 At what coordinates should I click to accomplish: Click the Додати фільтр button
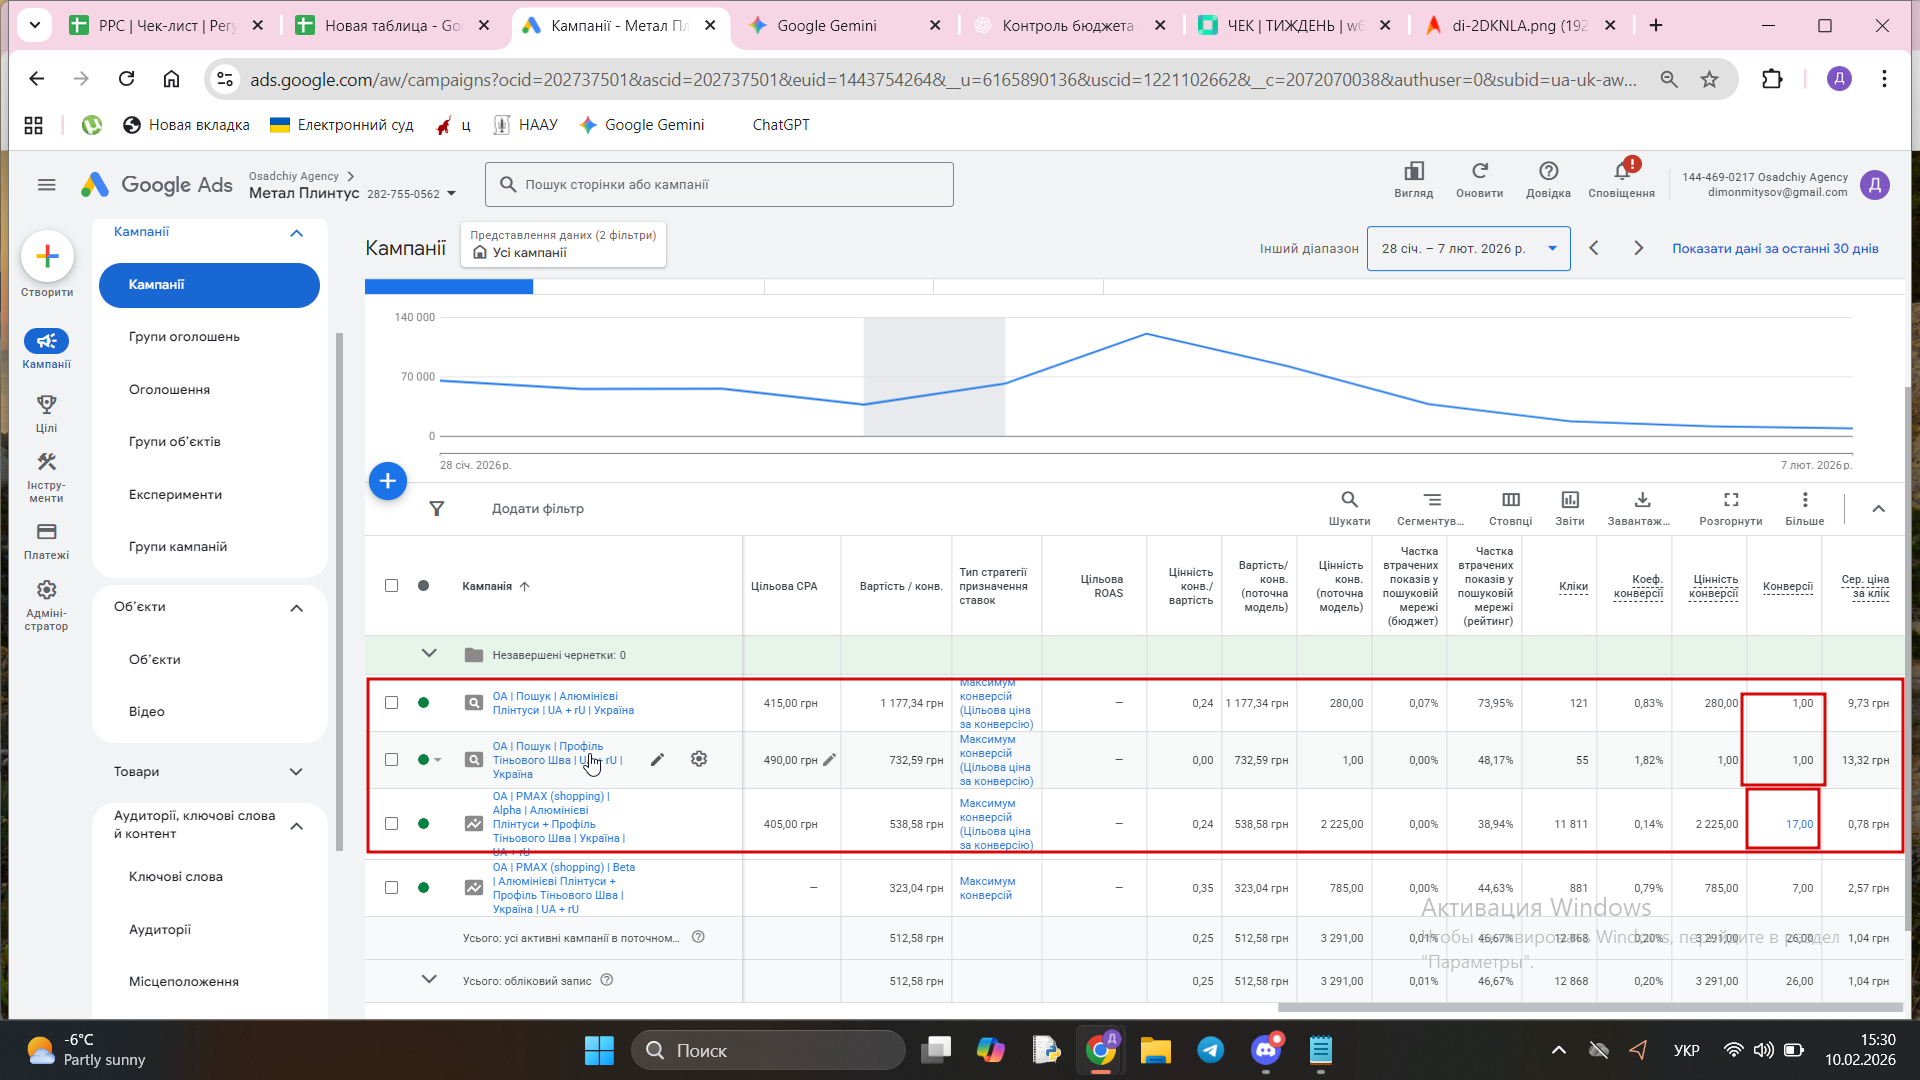[x=537, y=509]
